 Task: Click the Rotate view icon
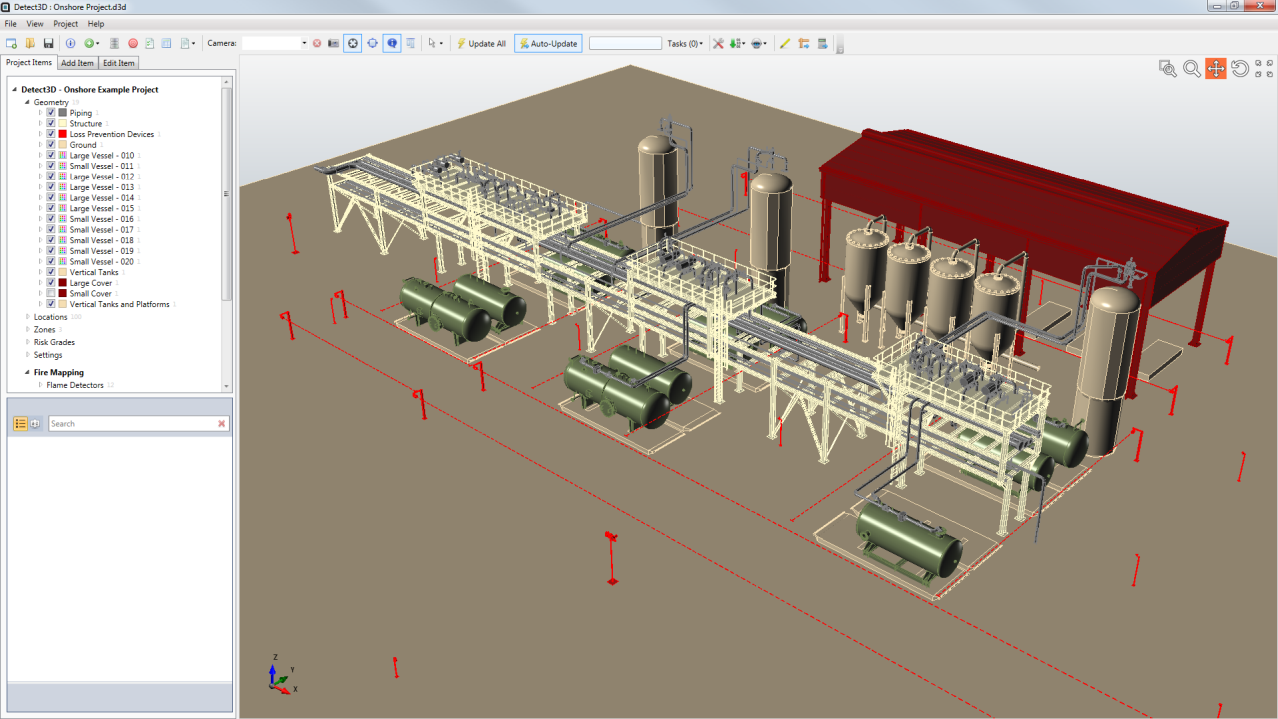pos(1238,68)
